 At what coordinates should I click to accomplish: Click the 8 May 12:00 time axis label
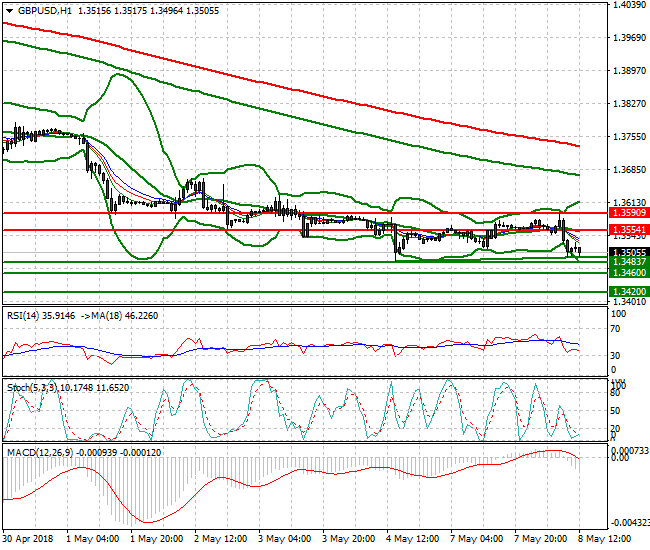point(604,539)
